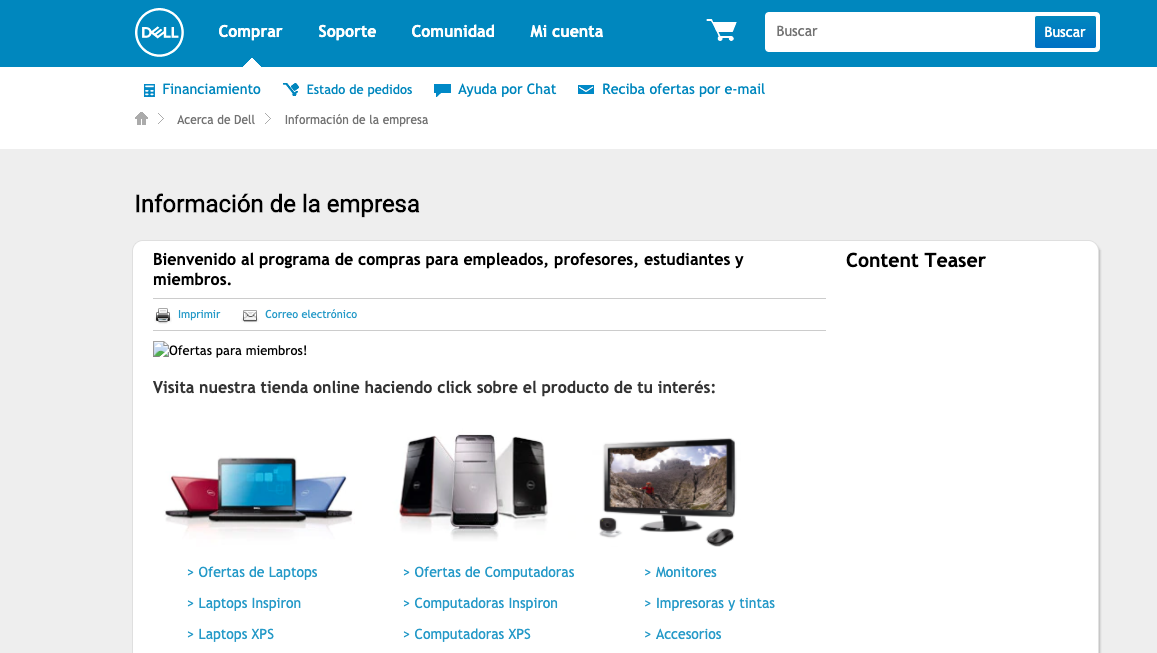Click the Correo electrónico envelope icon
This screenshot has height=653, width=1157.
pyautogui.click(x=250, y=315)
